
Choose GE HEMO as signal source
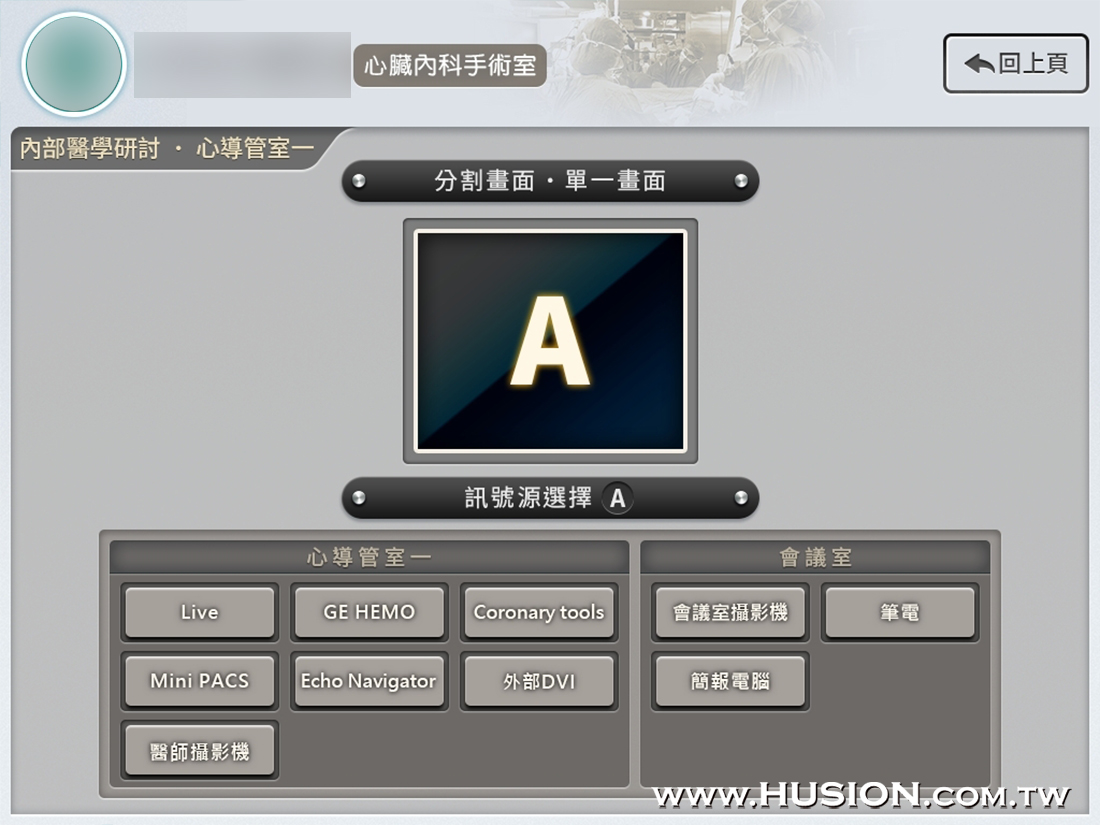click(369, 612)
